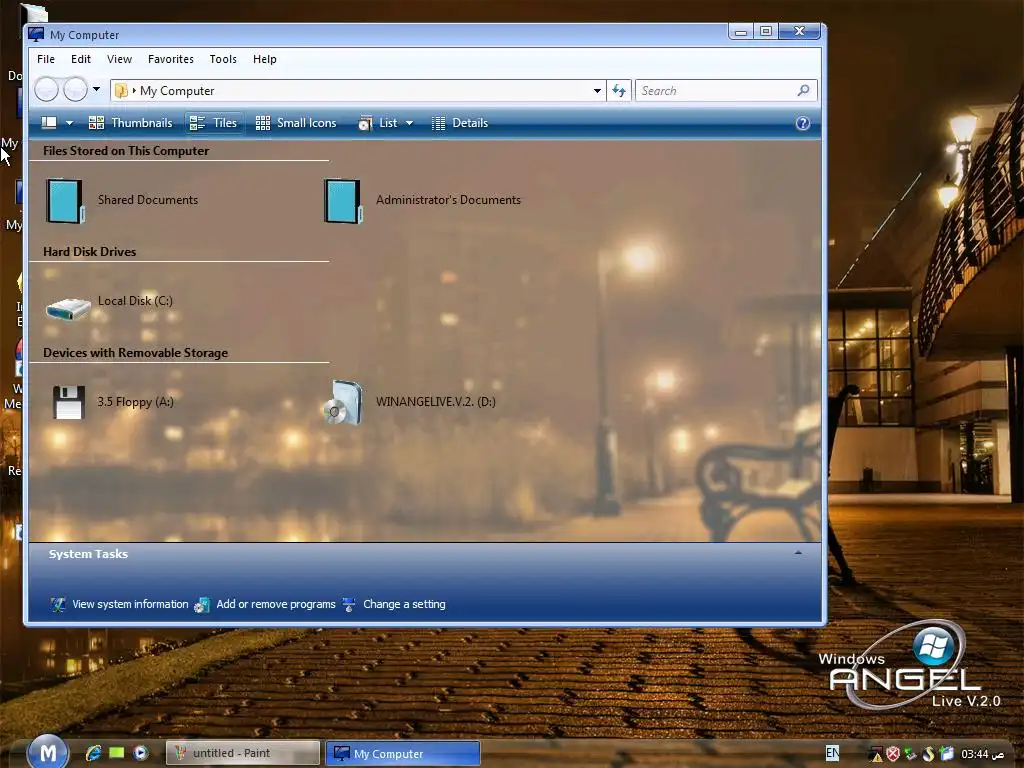1024x768 pixels.
Task: Switch to Tiles view
Action: [x=214, y=123]
